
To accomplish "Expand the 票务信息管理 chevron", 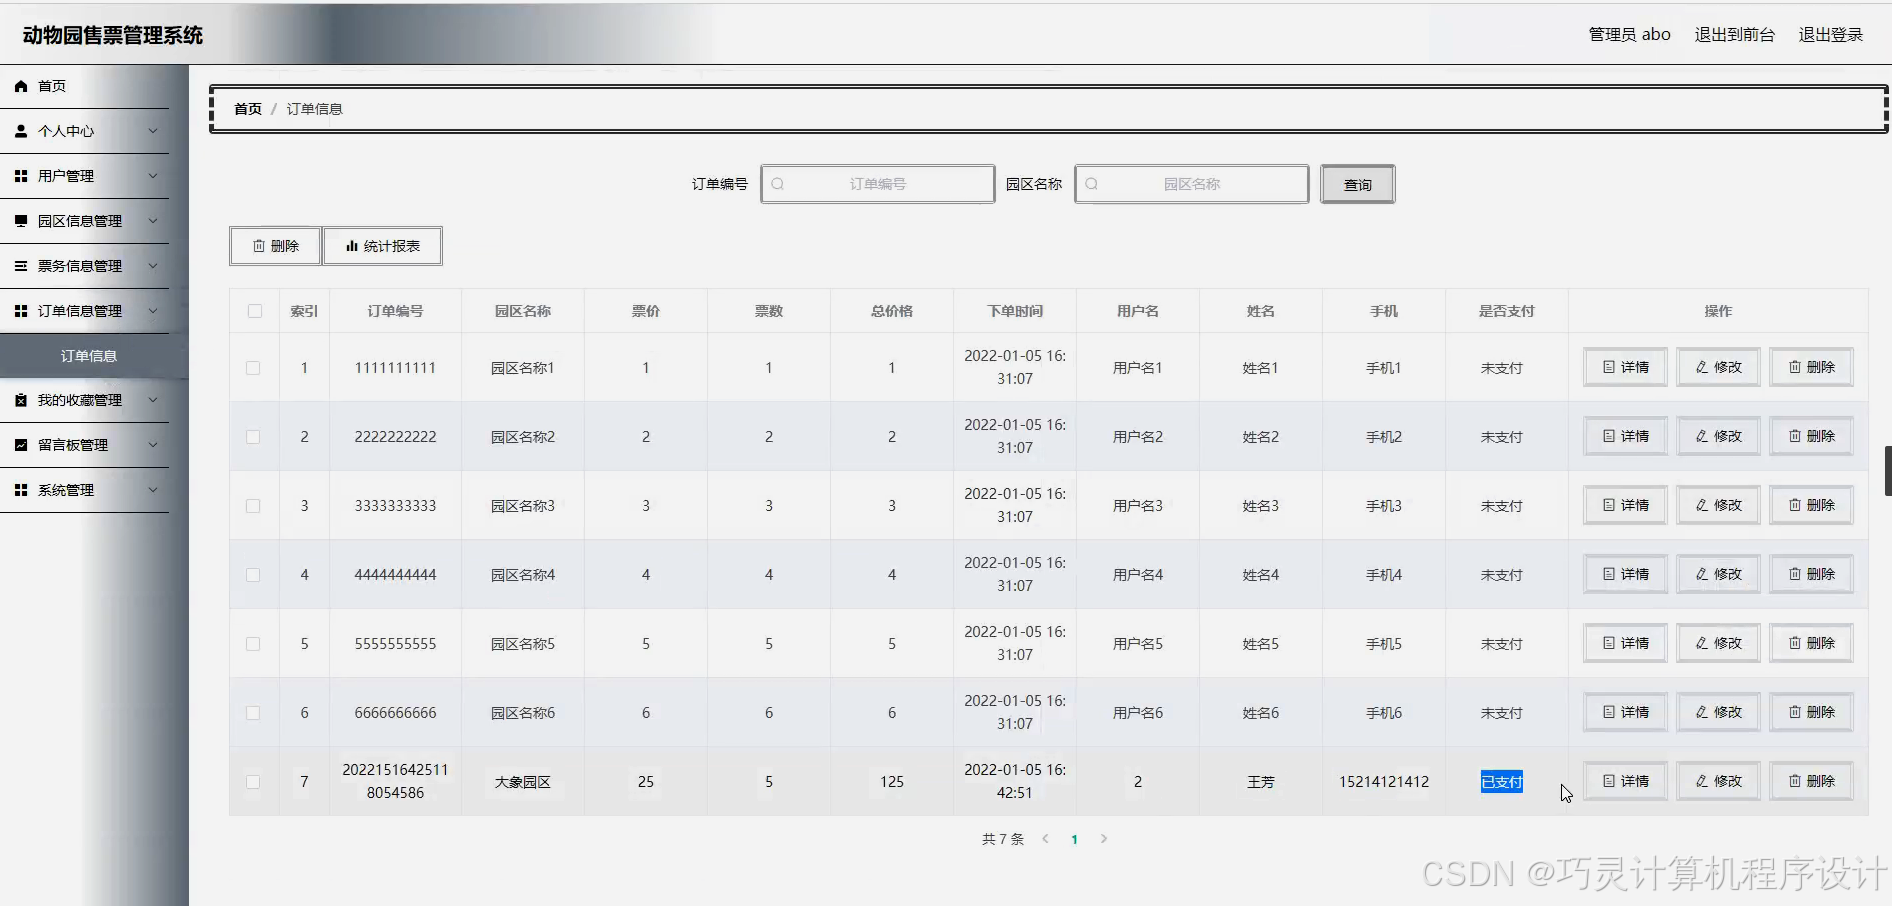I will (x=153, y=266).
